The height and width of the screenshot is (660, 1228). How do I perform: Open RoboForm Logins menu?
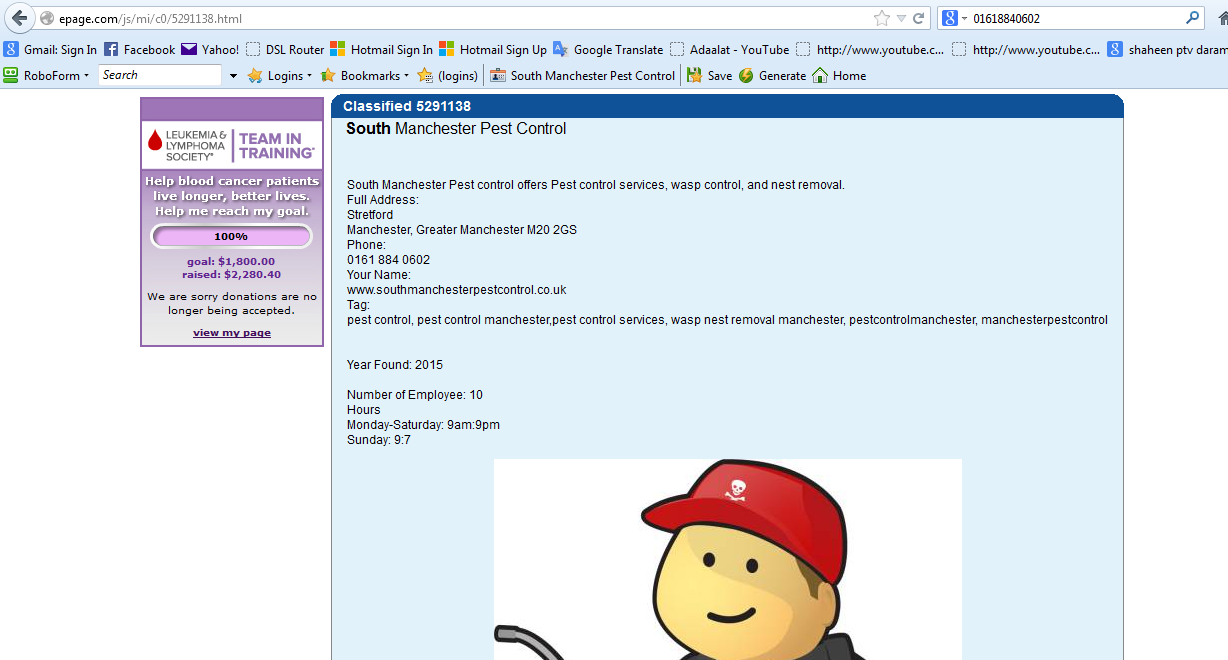280,75
